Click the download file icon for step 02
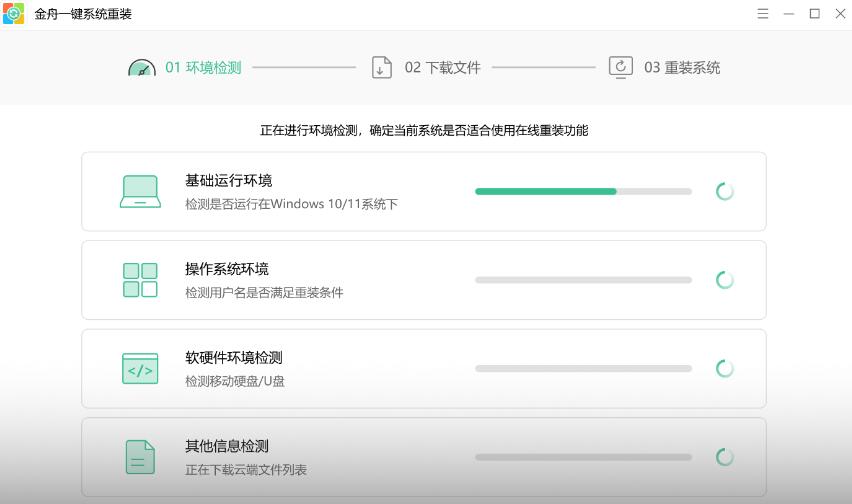Screen dimensions: 852x504 tap(382, 68)
